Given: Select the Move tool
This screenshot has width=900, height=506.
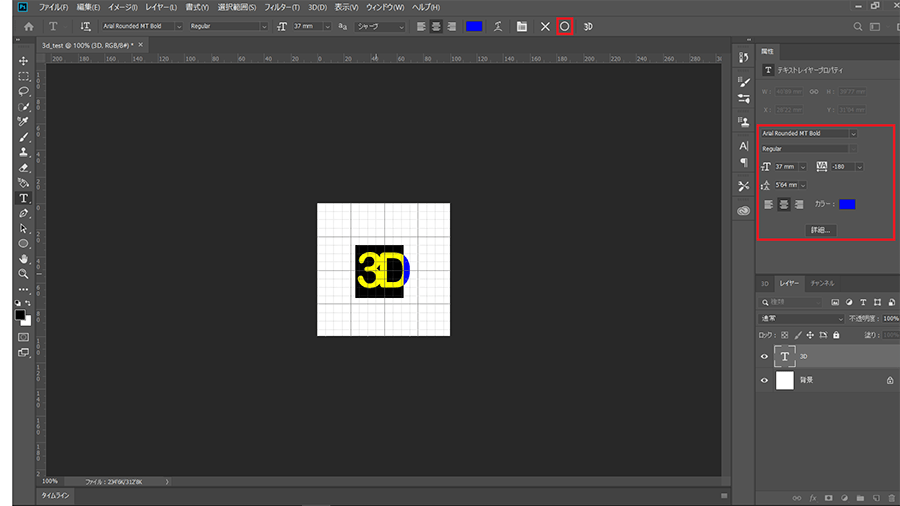Looking at the screenshot, I should tap(23, 61).
